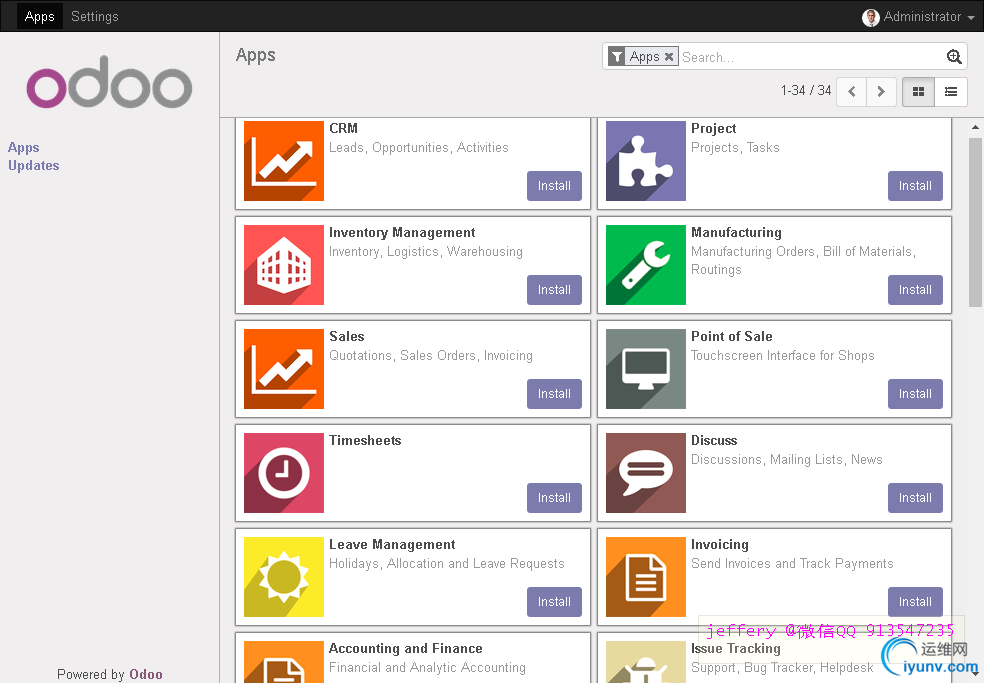Install the Timesheets app

click(554, 498)
